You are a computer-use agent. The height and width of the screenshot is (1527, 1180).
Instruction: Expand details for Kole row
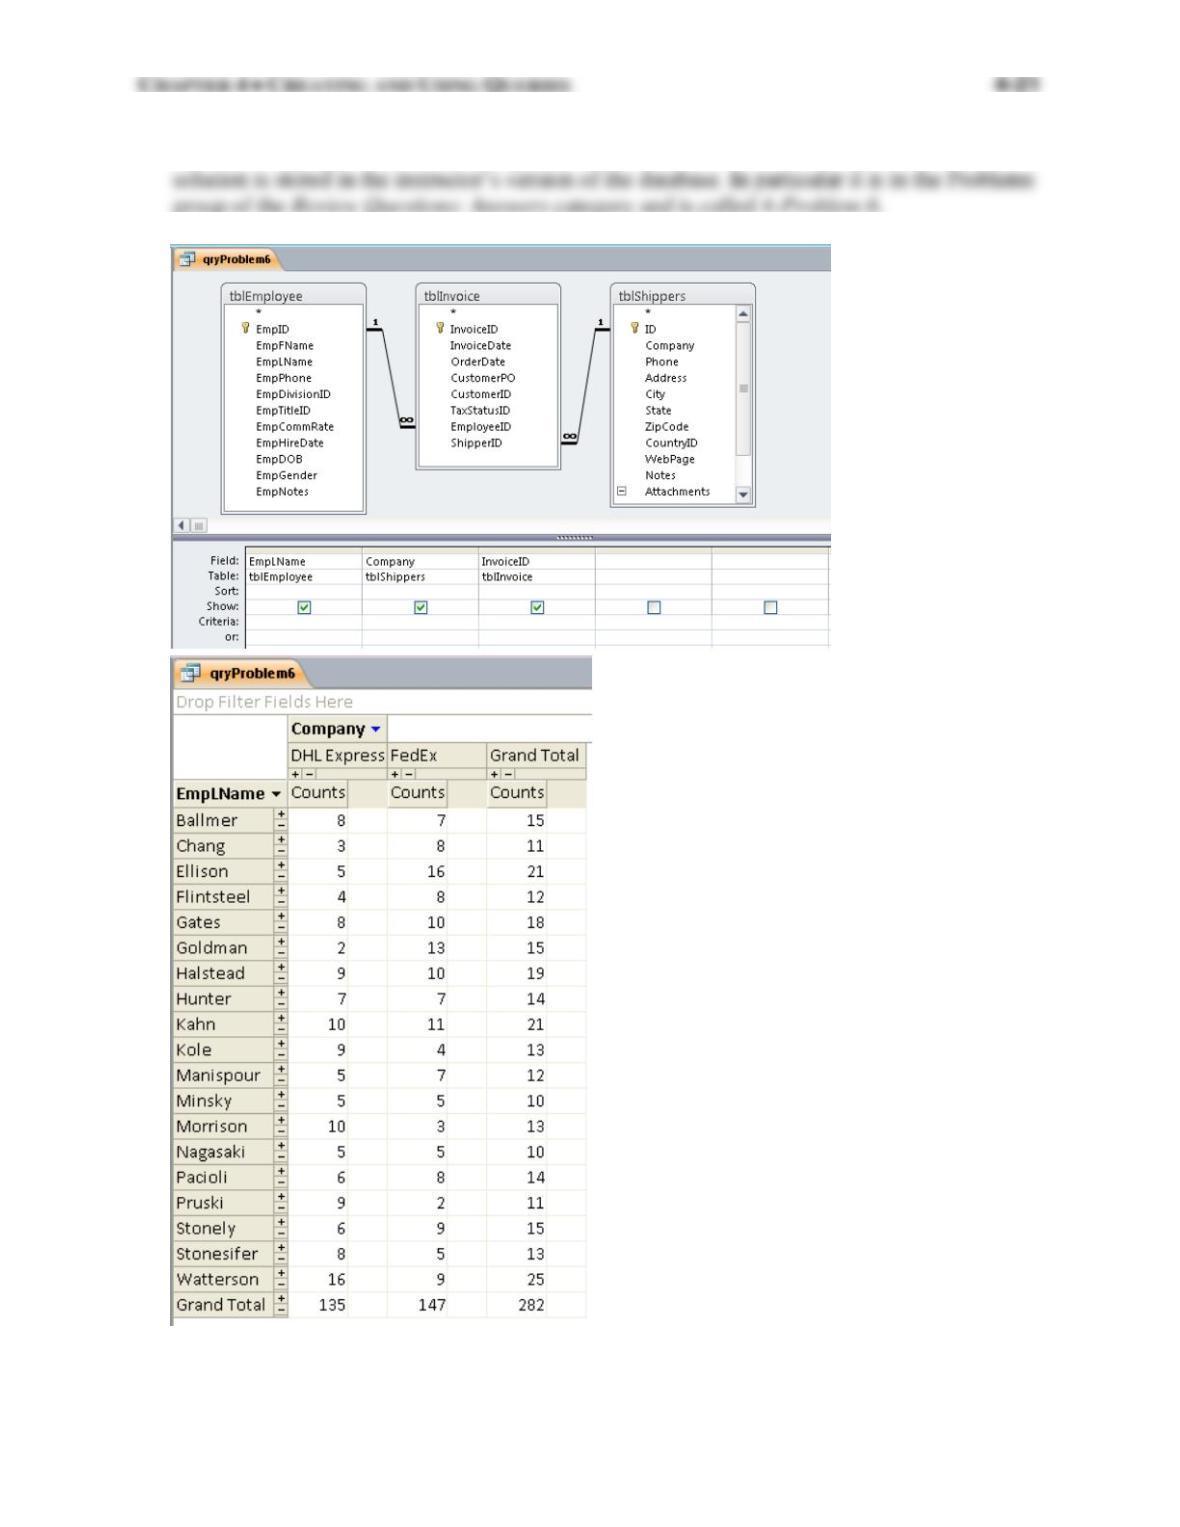click(281, 1045)
